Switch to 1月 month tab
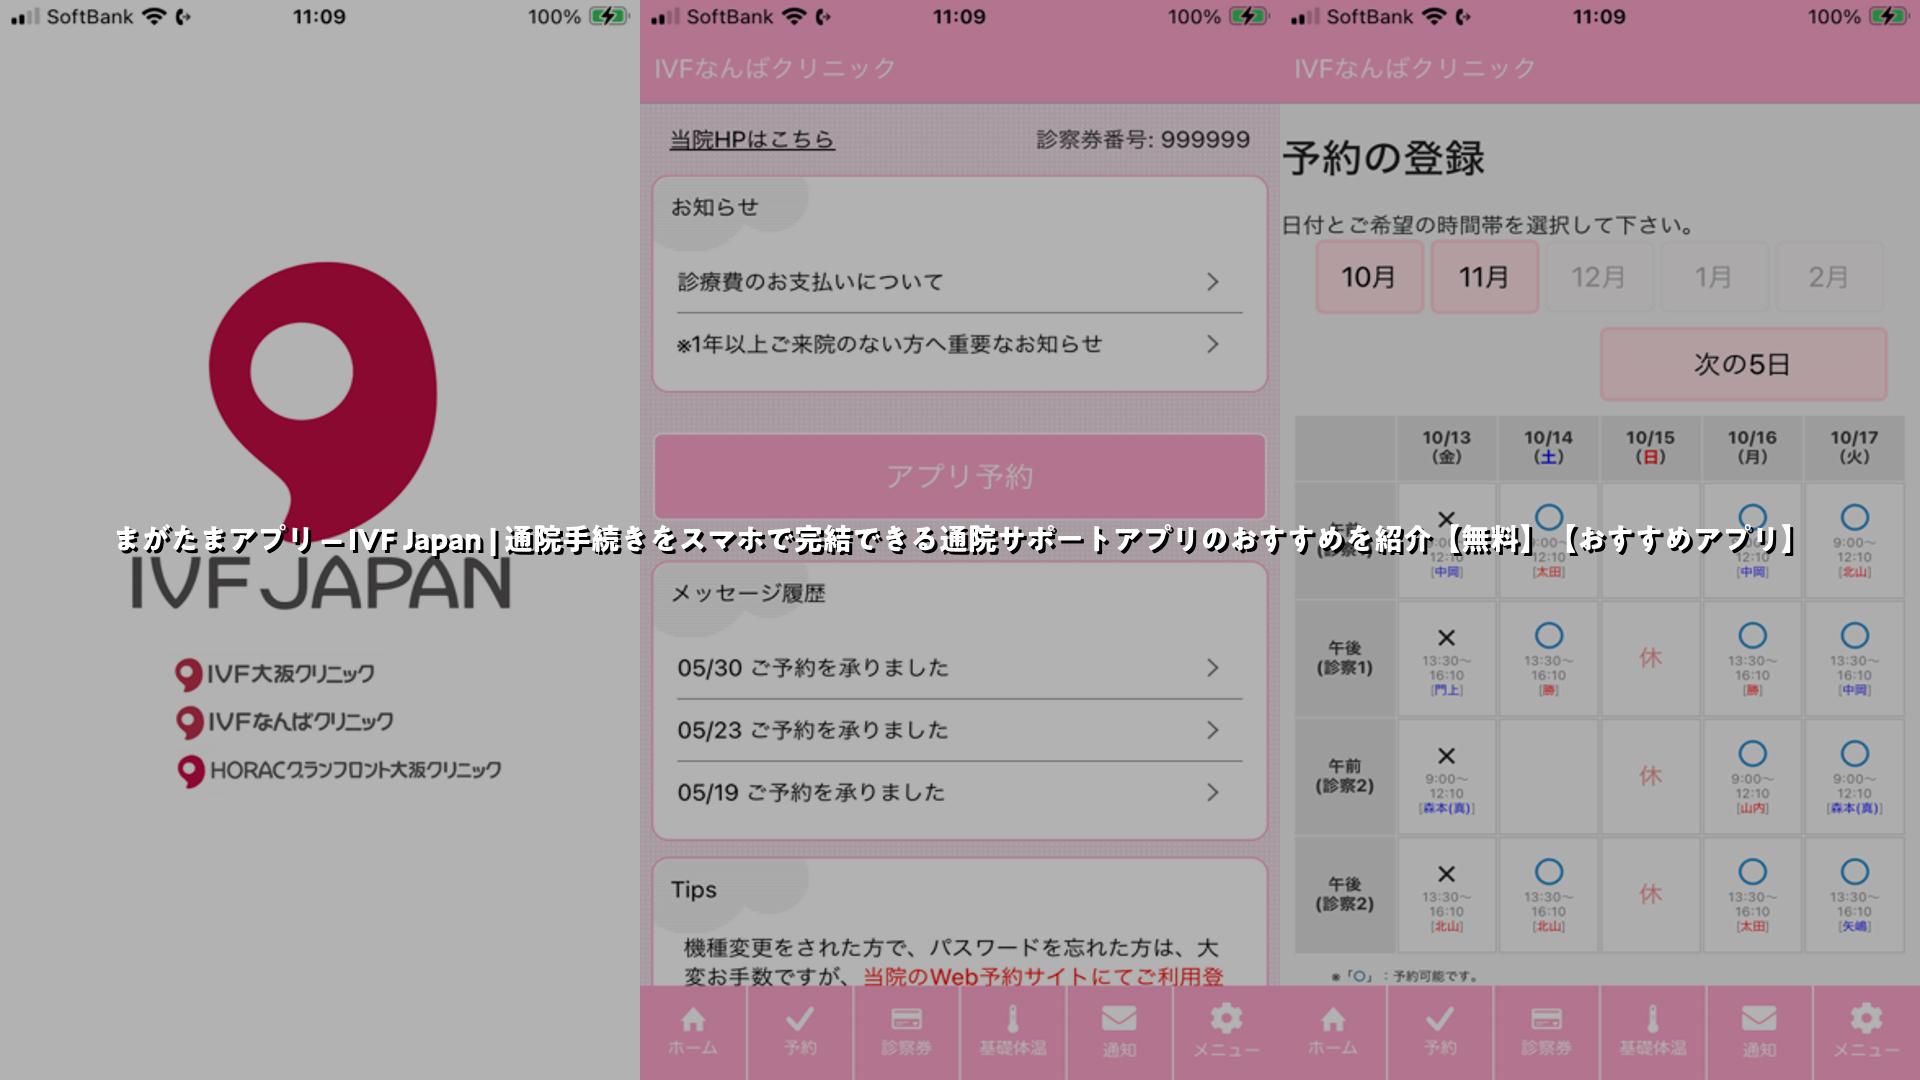The width and height of the screenshot is (1920, 1080). coord(1714,277)
